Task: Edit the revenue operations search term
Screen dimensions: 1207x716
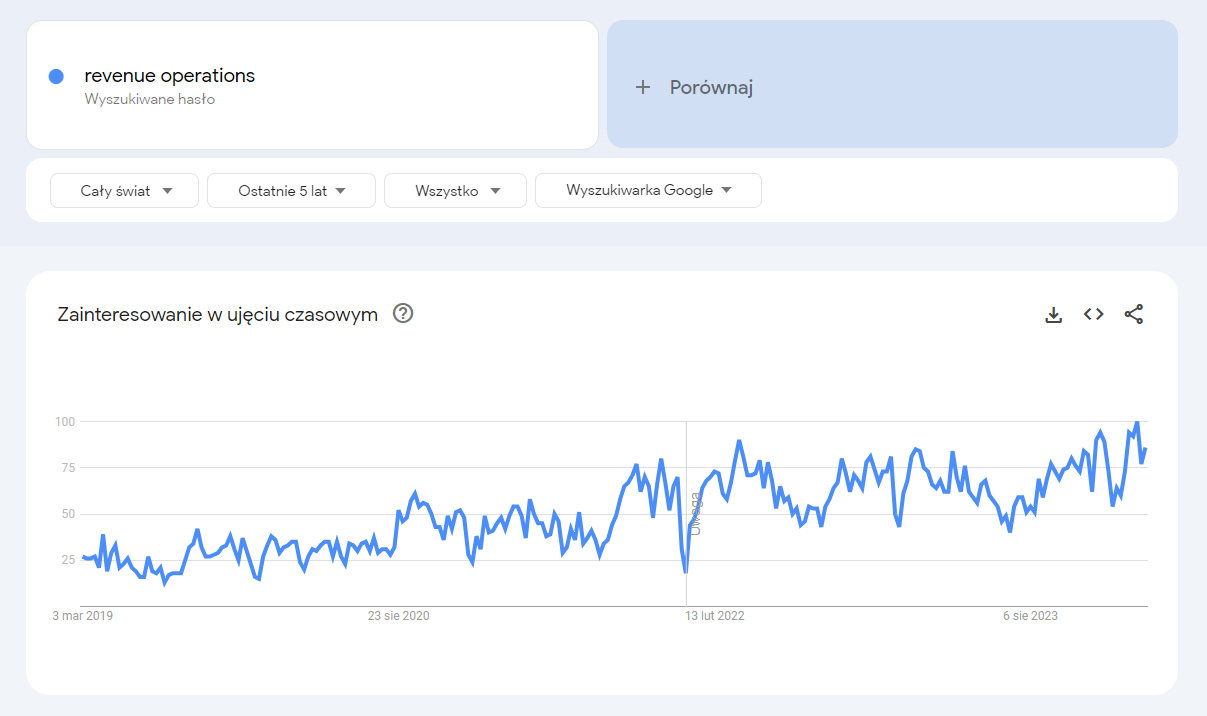Action: click(169, 76)
